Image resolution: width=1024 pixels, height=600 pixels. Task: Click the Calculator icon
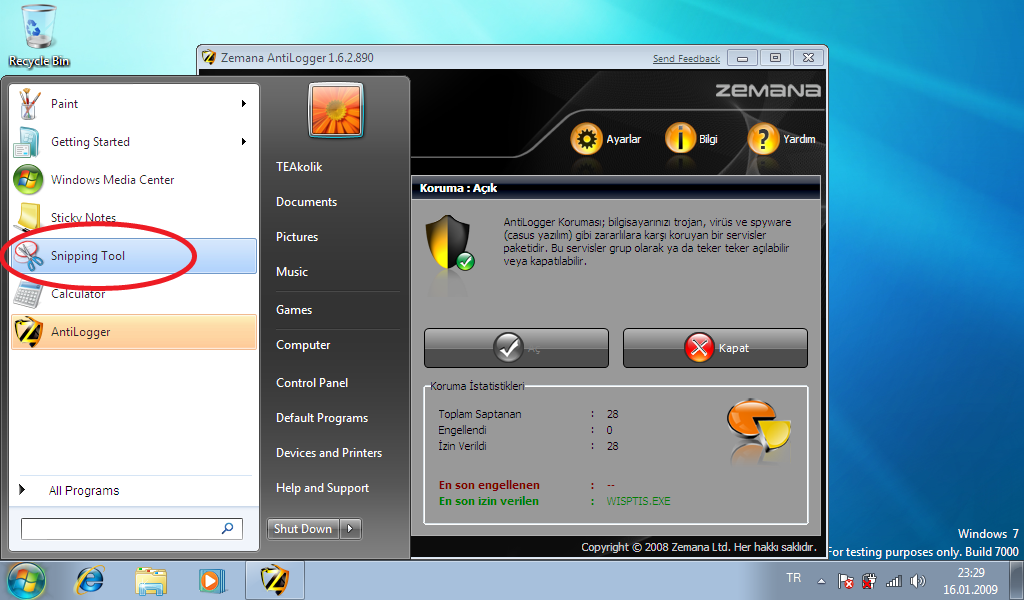[28, 294]
